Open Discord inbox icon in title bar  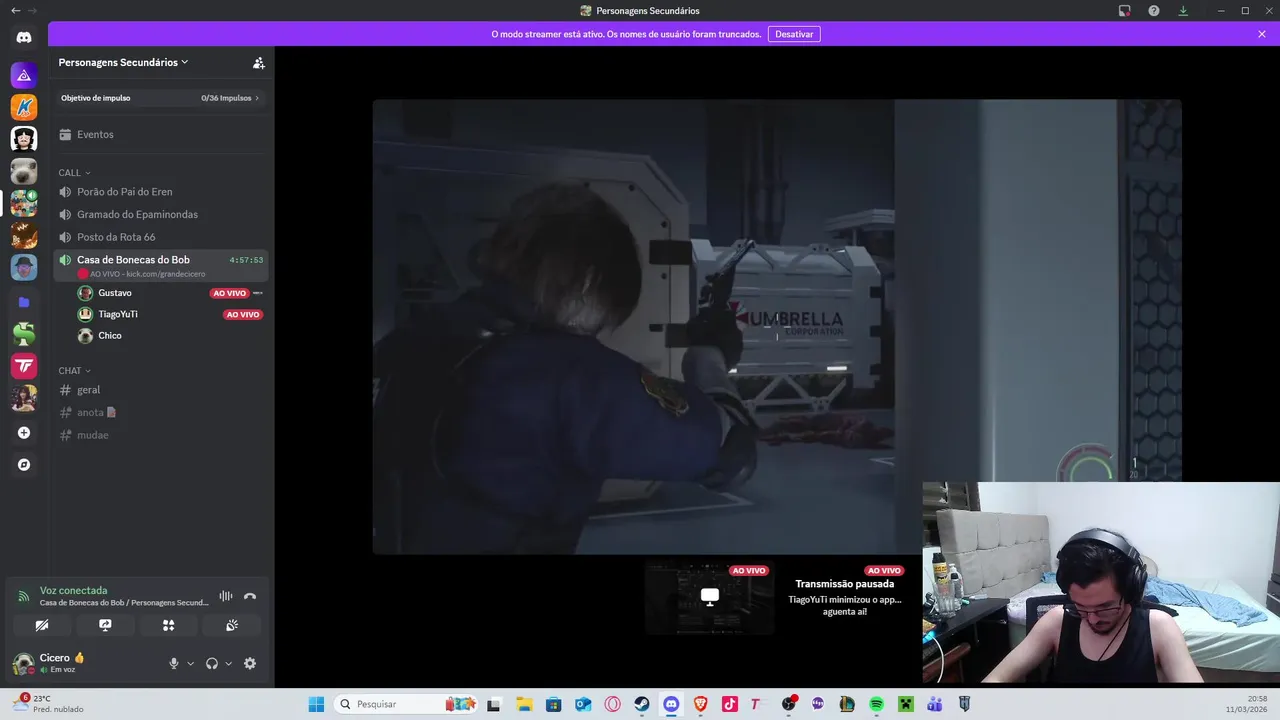pos(1124,11)
